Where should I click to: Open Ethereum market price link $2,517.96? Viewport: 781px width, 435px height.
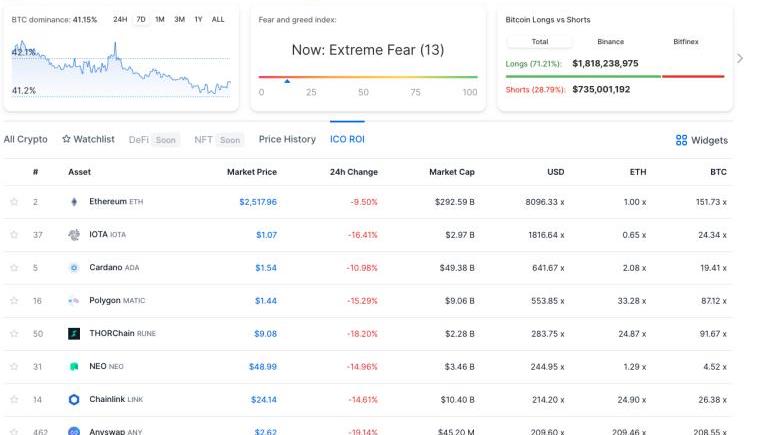(x=257, y=202)
